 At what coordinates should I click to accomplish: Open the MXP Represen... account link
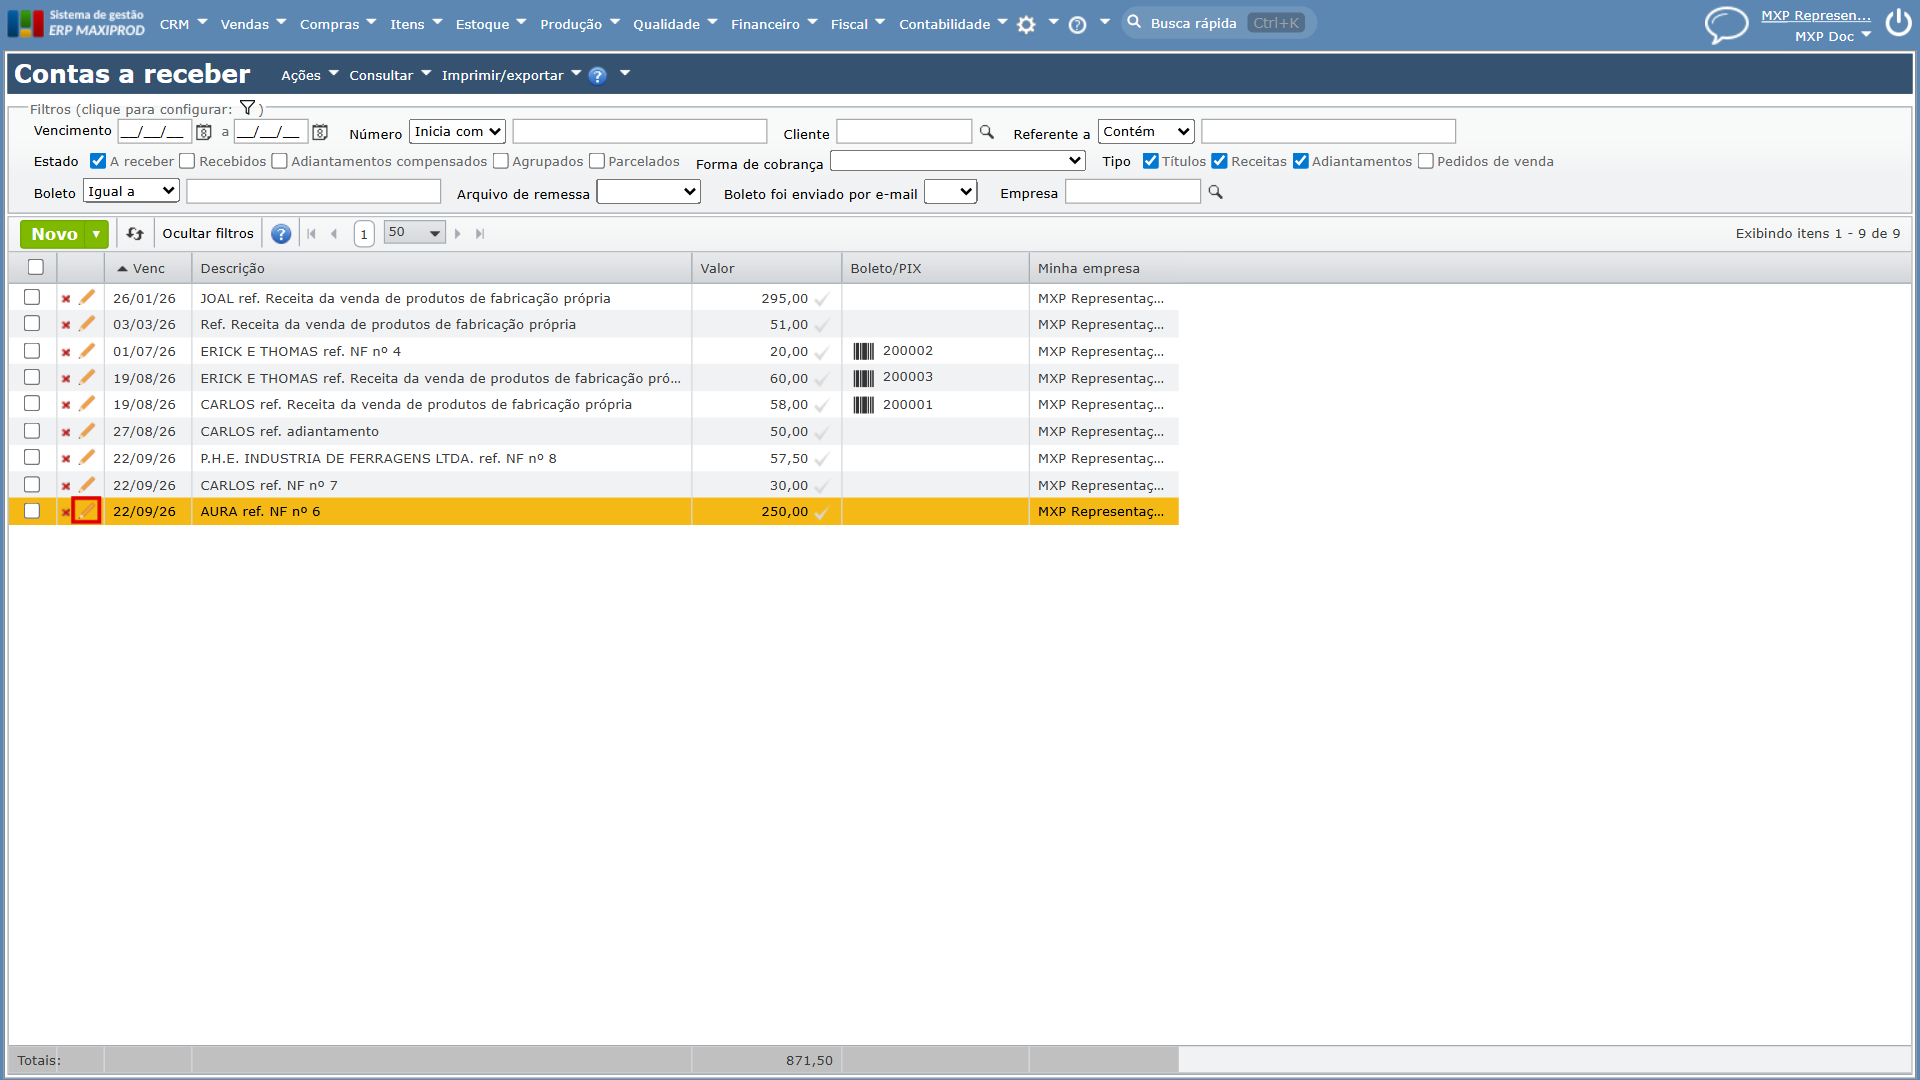coord(1815,15)
